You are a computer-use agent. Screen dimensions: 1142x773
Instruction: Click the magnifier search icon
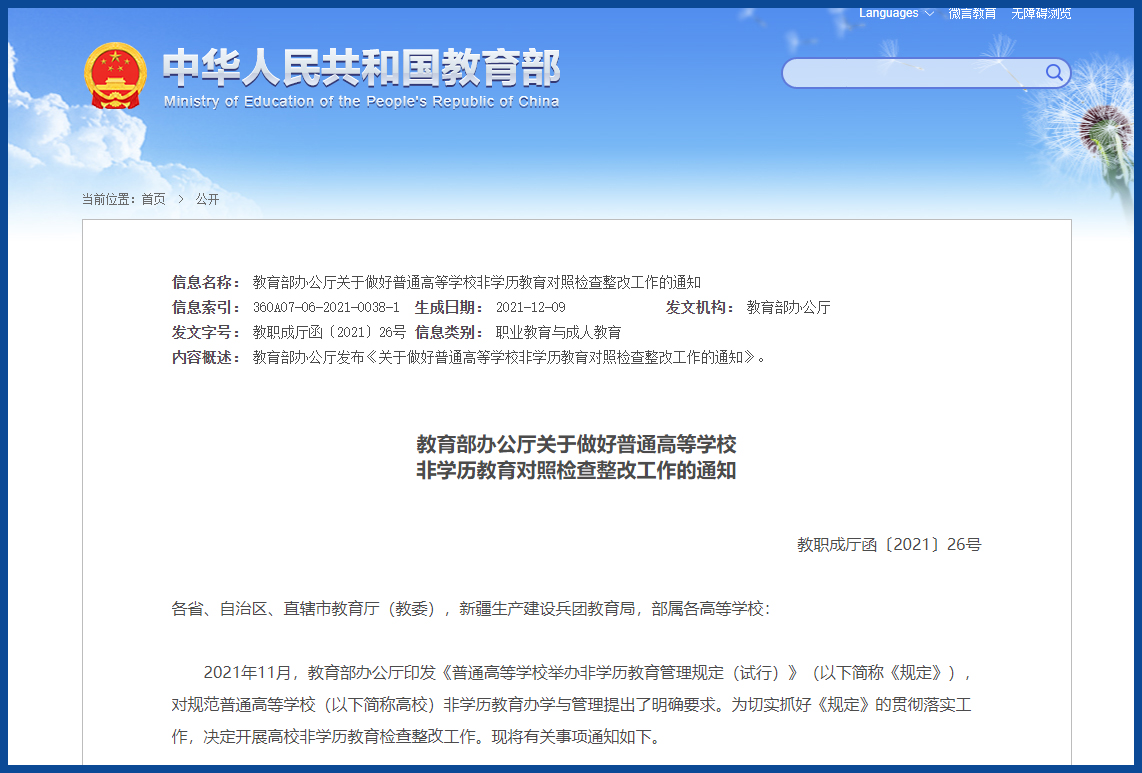(1054, 72)
